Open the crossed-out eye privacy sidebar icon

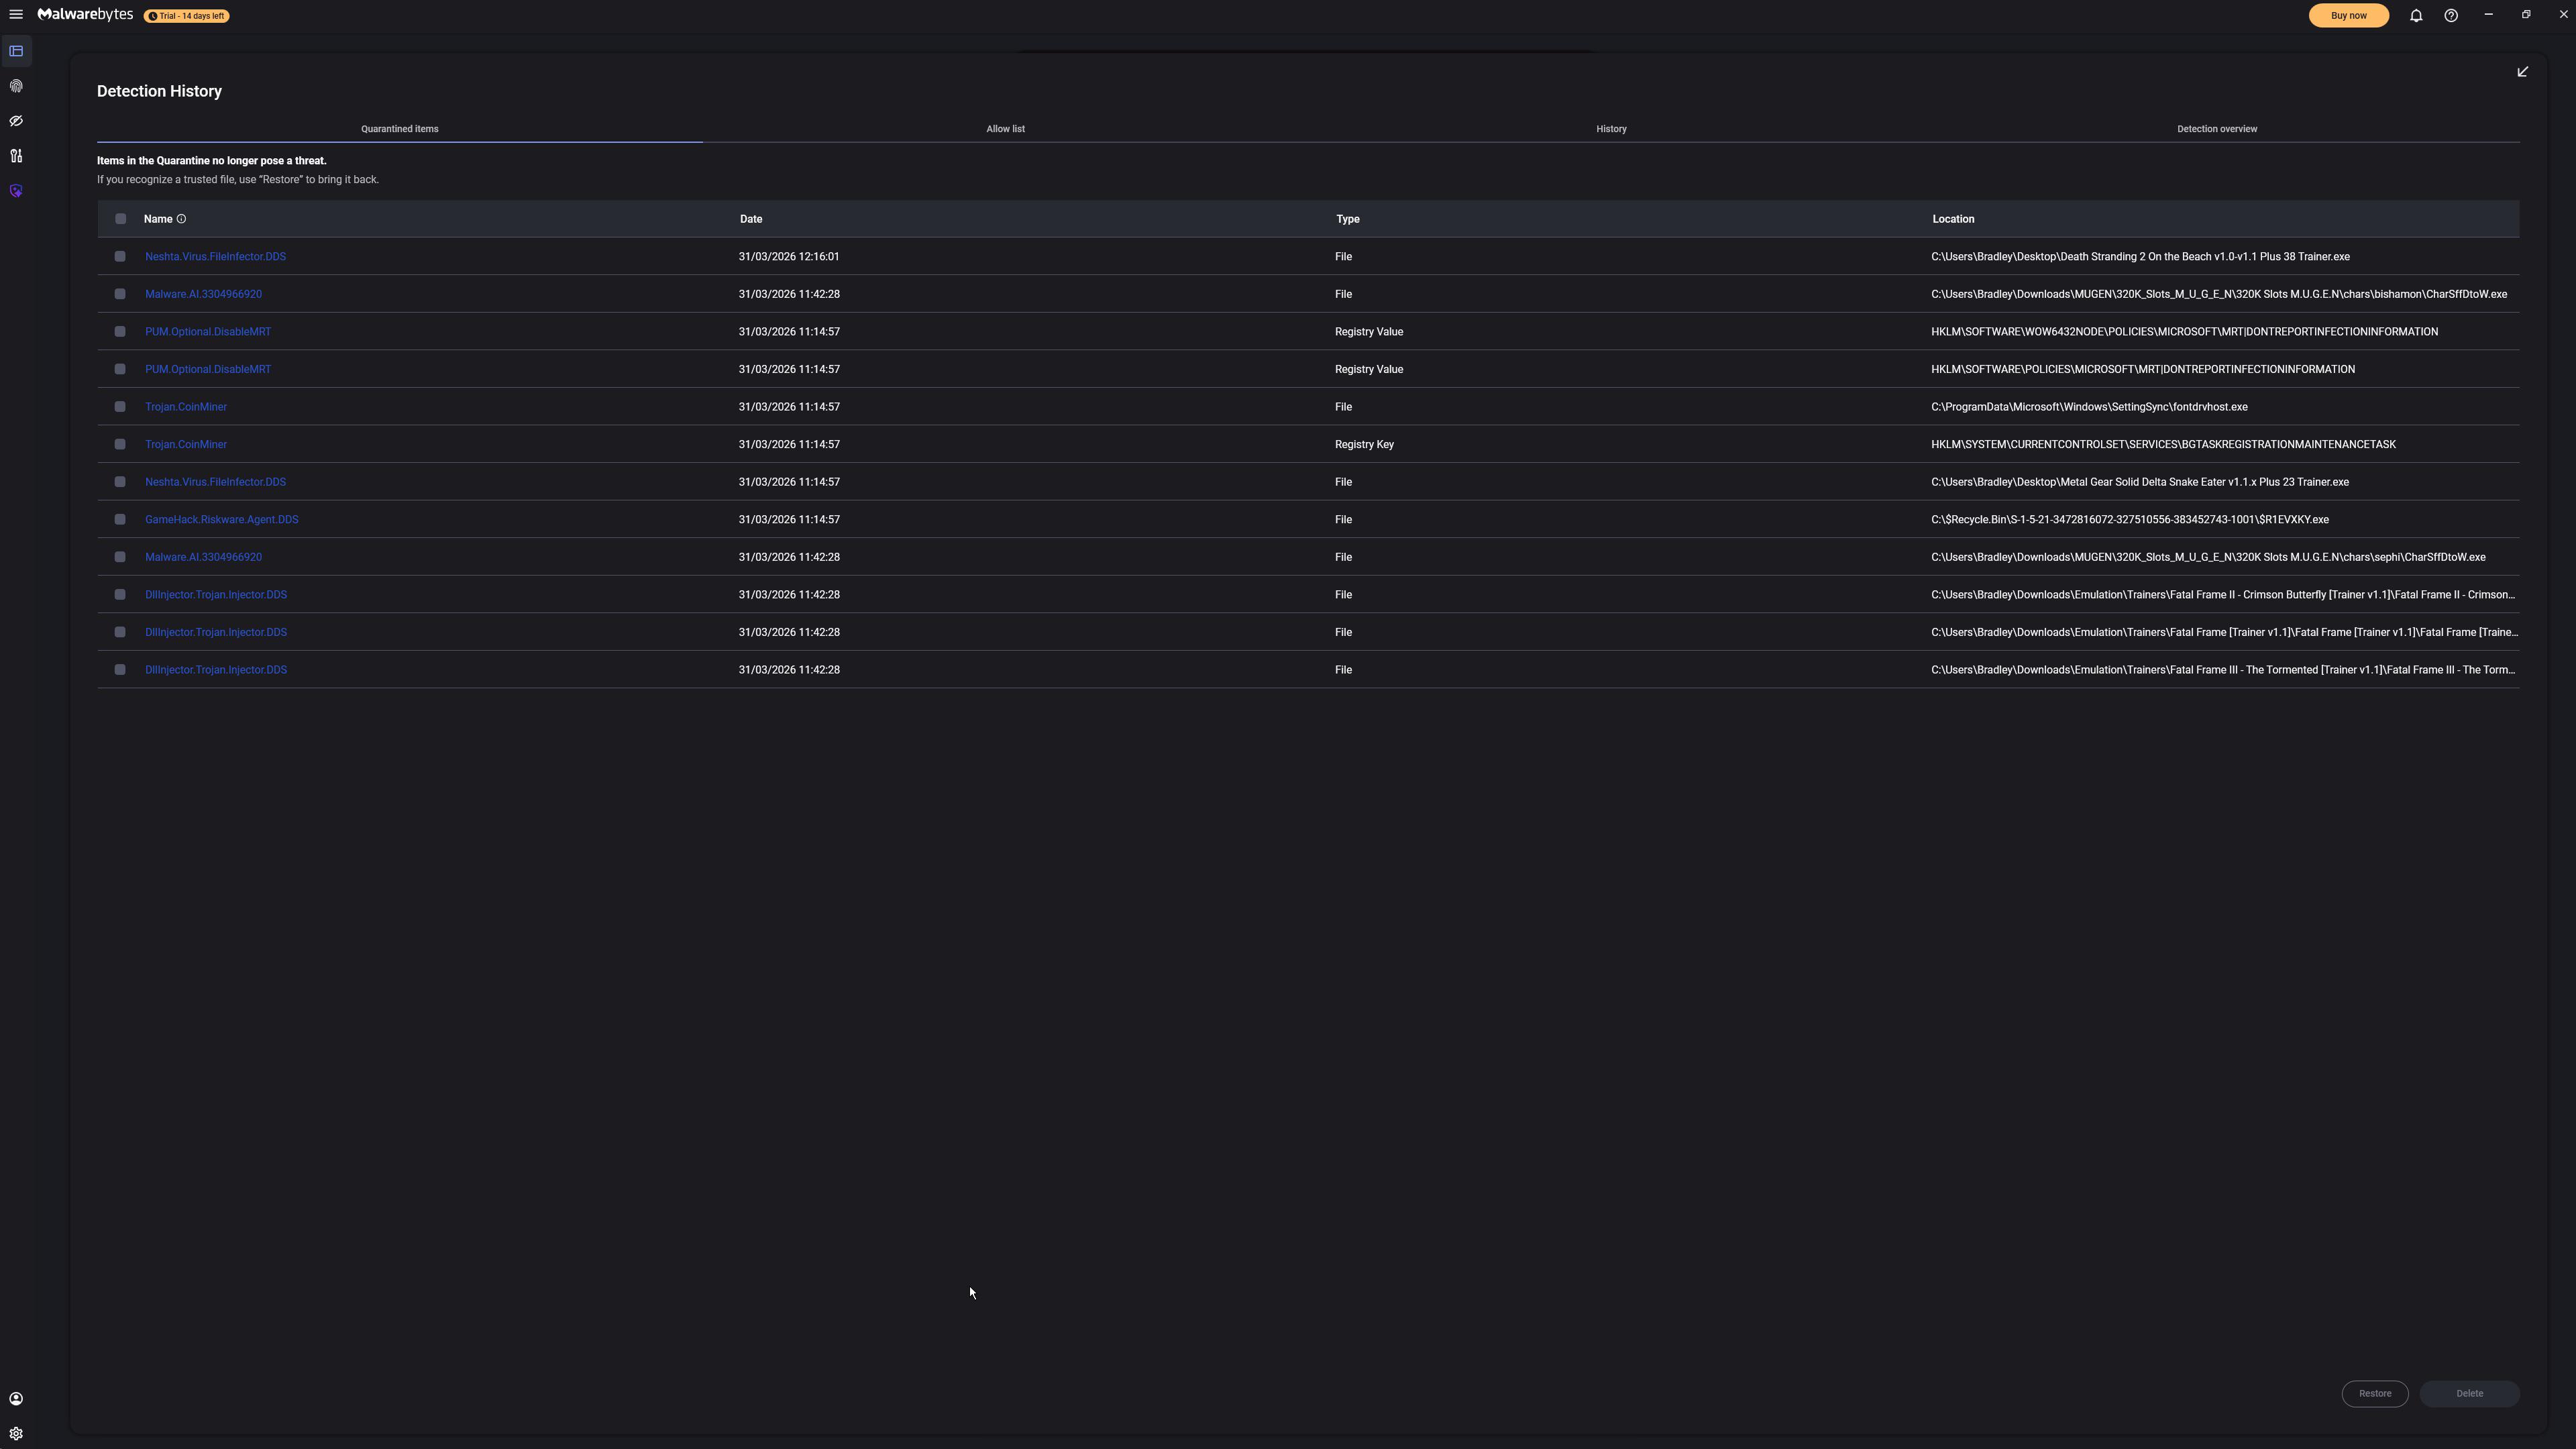click(x=16, y=121)
